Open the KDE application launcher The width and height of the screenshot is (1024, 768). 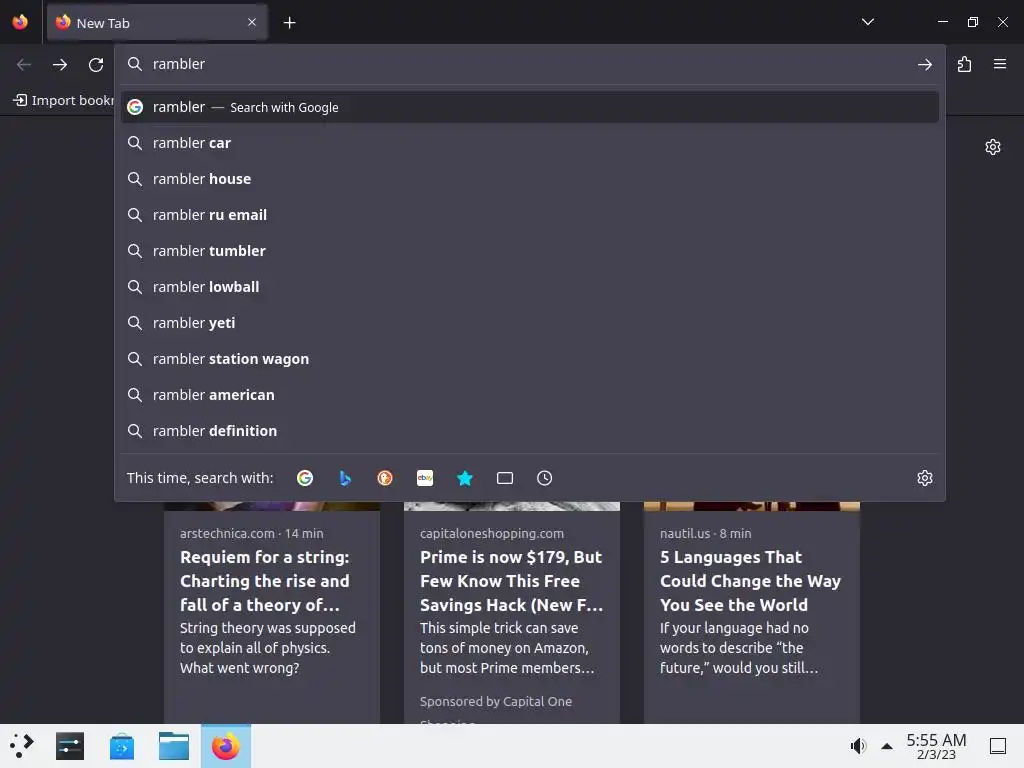(x=22, y=746)
